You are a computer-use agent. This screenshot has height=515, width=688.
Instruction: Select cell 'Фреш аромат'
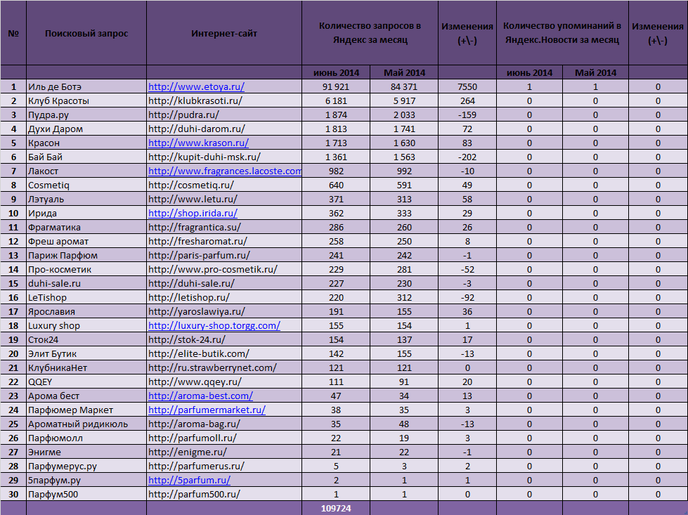click(86, 241)
